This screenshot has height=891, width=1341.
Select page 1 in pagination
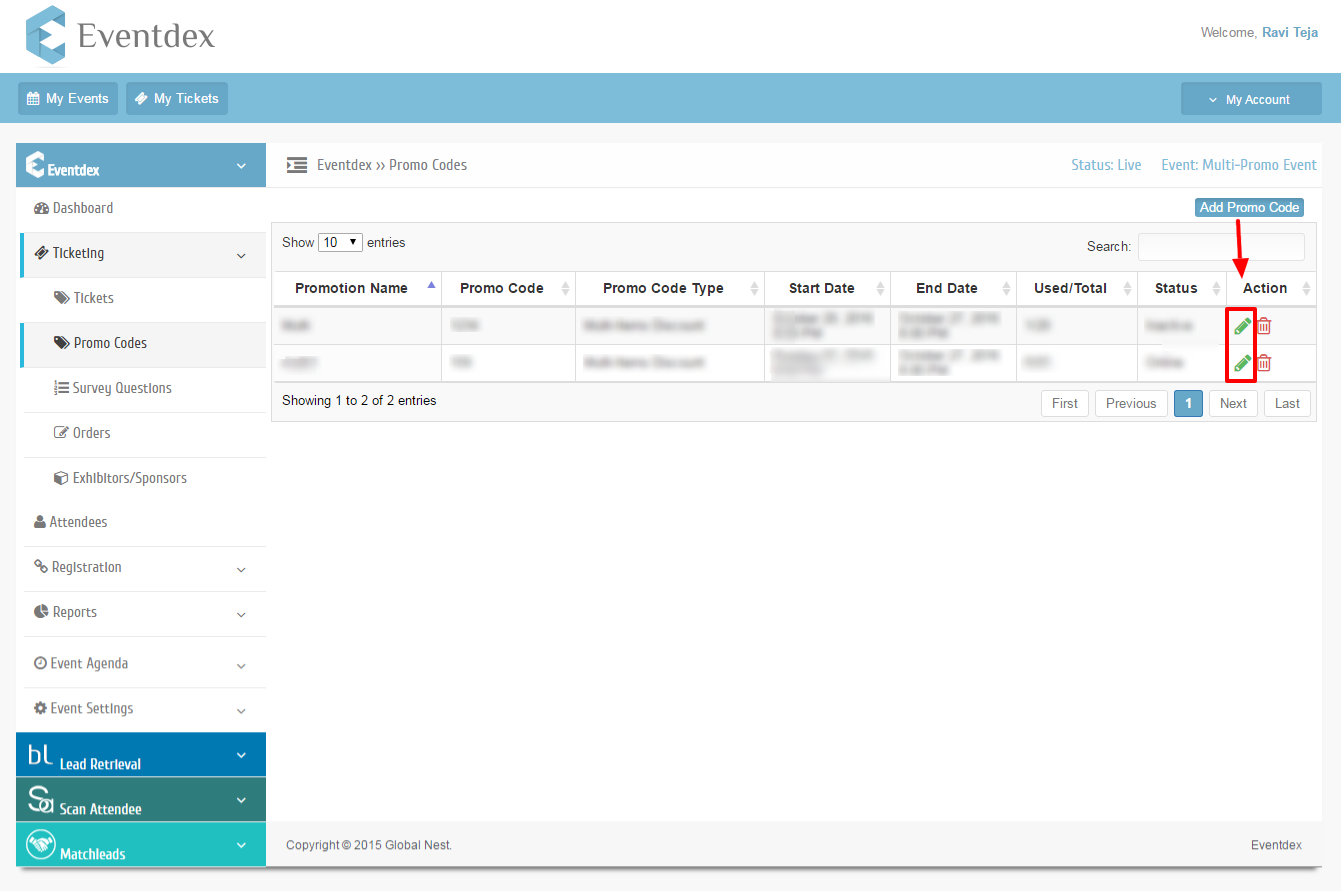pyautogui.click(x=1188, y=403)
